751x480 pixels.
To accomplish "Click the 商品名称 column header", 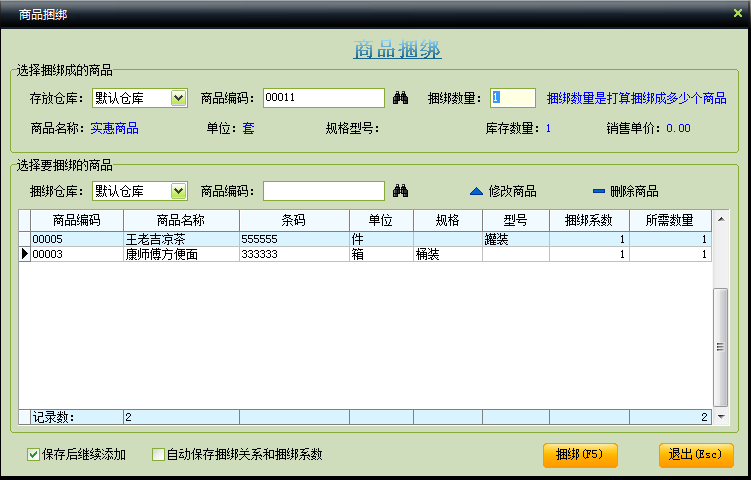I will point(181,220).
